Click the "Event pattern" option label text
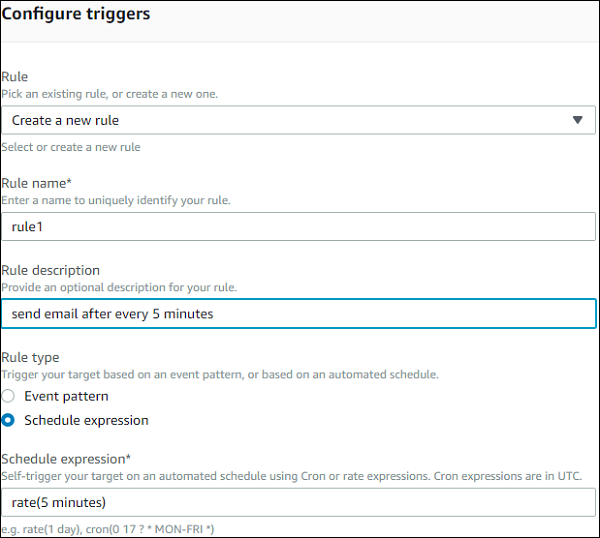Image resolution: width=600 pixels, height=538 pixels. [x=66, y=396]
